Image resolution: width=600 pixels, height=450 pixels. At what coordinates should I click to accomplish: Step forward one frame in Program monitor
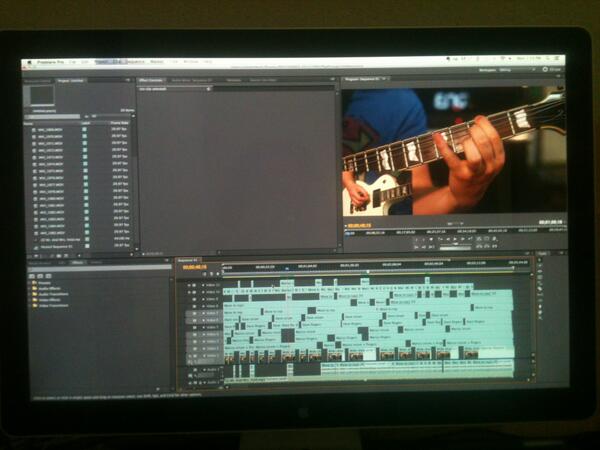point(462,239)
